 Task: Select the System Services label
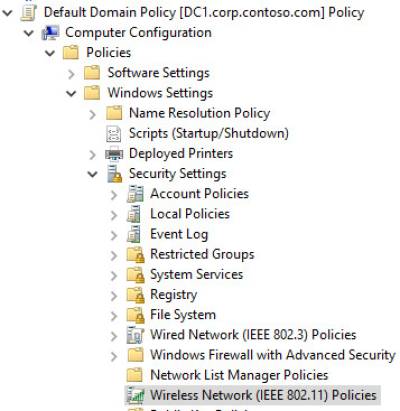click(196, 275)
